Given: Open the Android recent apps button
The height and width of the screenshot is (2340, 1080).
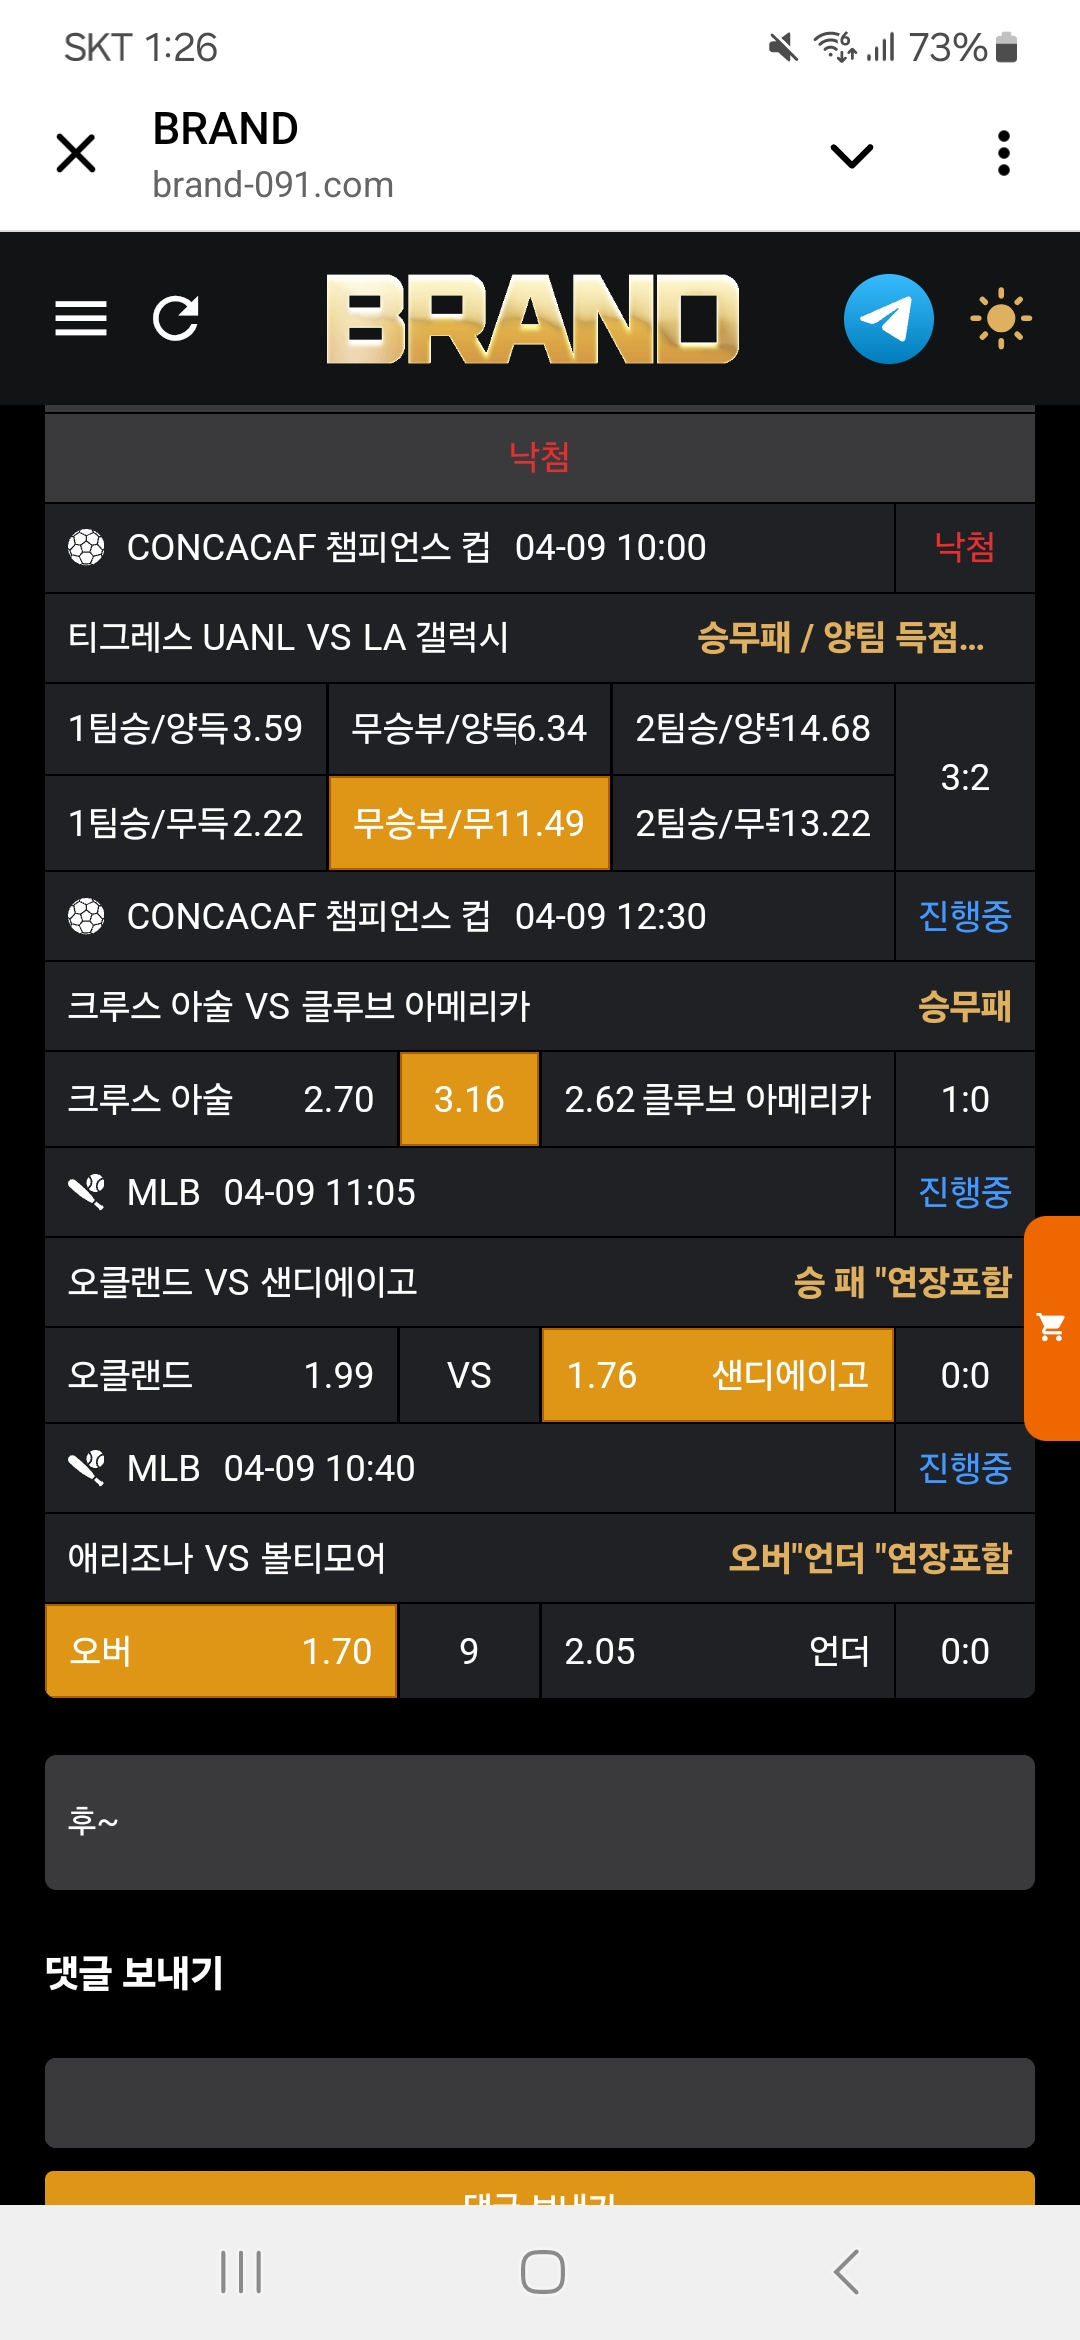Looking at the screenshot, I should coord(241,2272).
